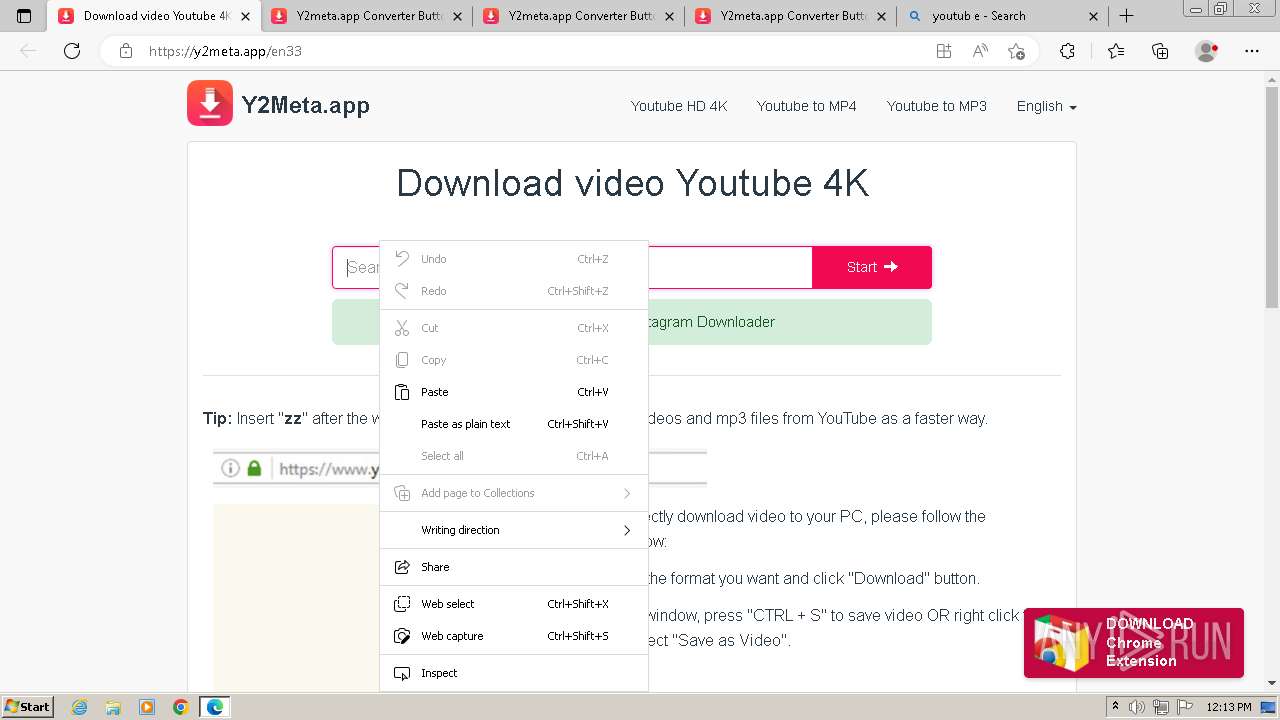Viewport: 1280px width, 720px height.
Task: Click the back navigation arrow
Action: 28,51
